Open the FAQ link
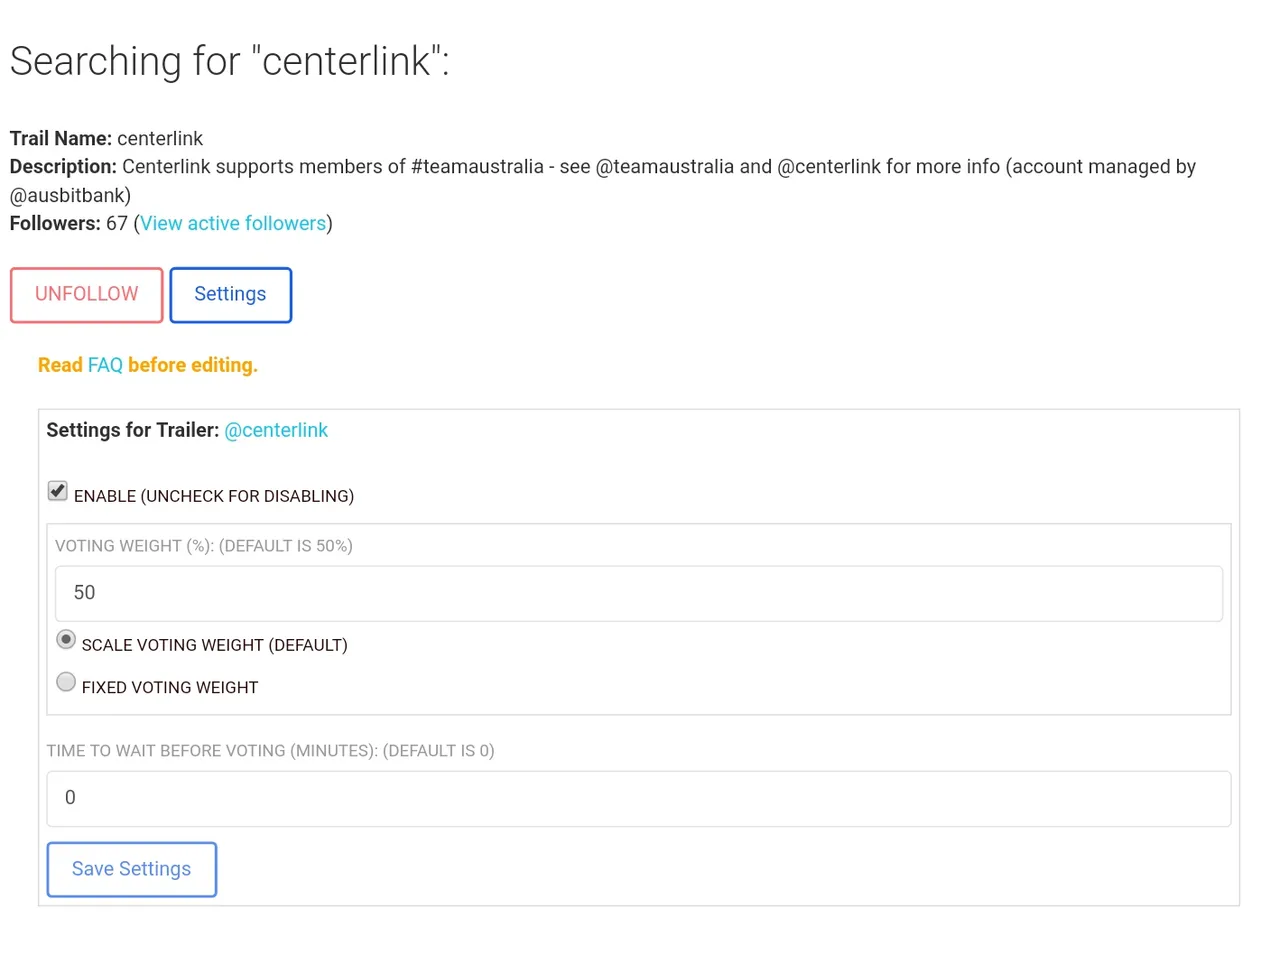 click(x=105, y=365)
